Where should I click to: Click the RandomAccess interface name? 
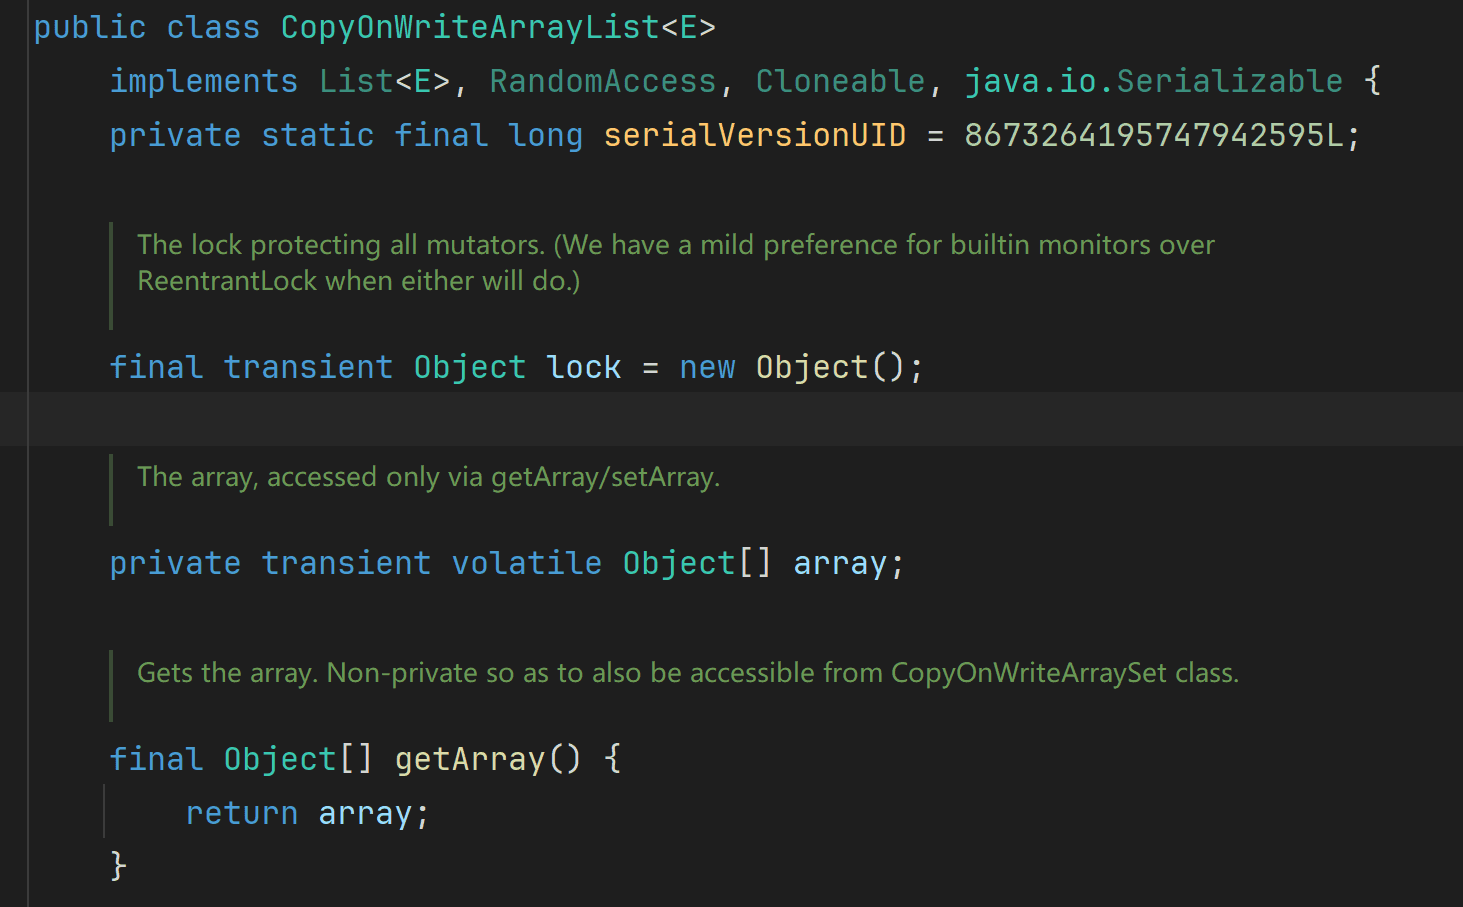click(602, 81)
